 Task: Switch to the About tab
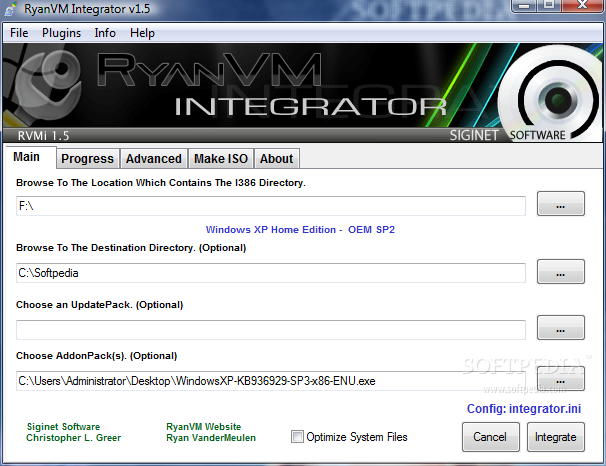click(x=276, y=158)
